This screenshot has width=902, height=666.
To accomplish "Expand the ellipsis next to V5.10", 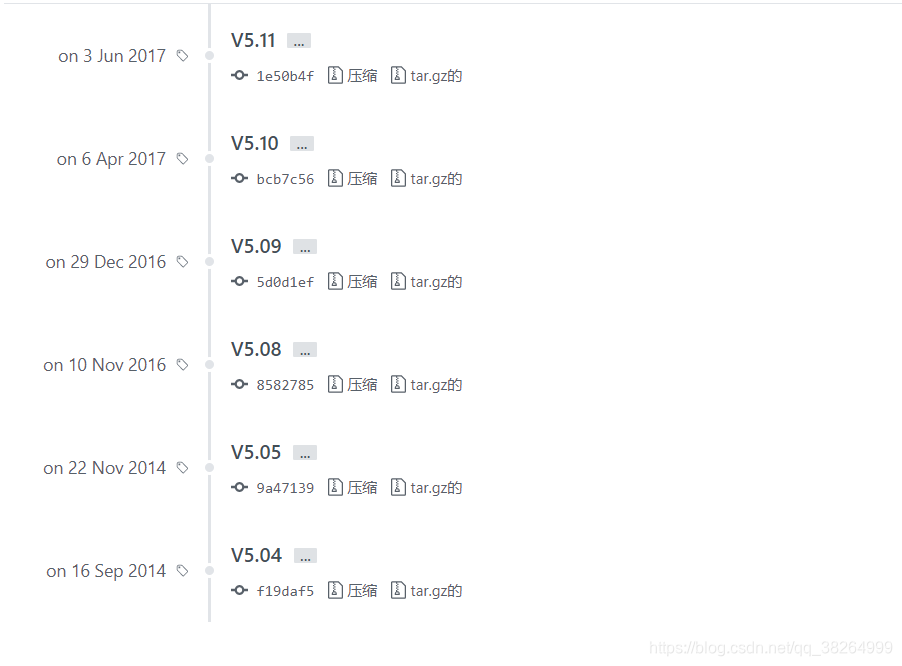I will click(301, 144).
